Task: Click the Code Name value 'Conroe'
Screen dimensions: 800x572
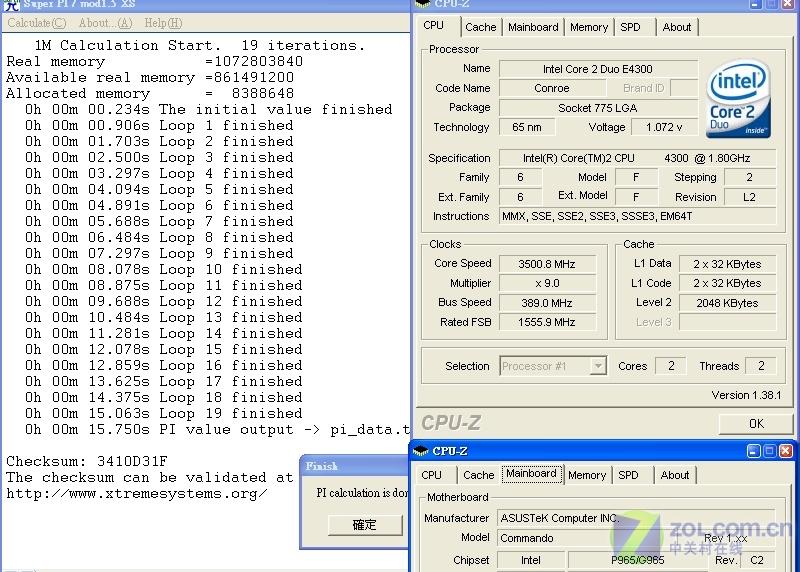Action: click(x=552, y=88)
